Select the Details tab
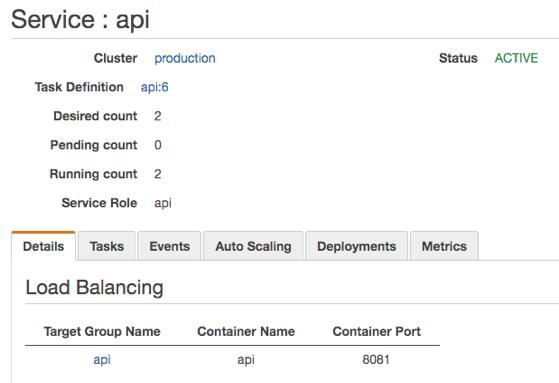559x383 pixels. (43, 246)
